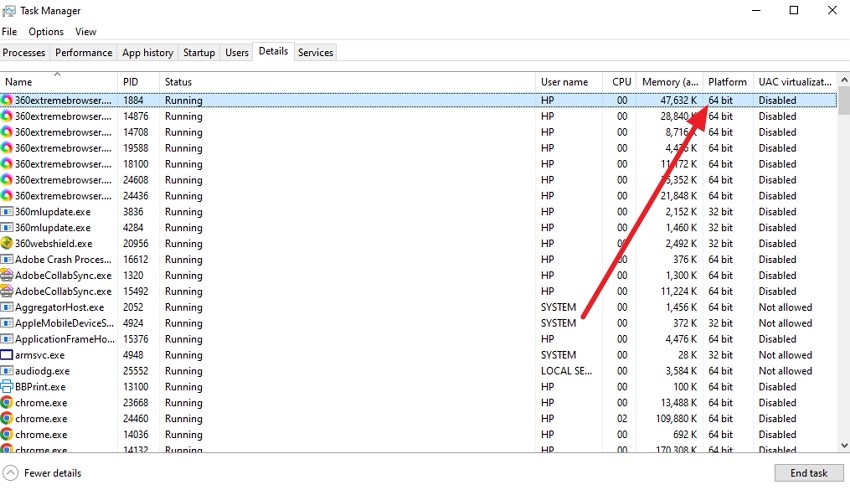
Task: Click 32 bit in the armsvc.exe row
Action: (x=720, y=355)
